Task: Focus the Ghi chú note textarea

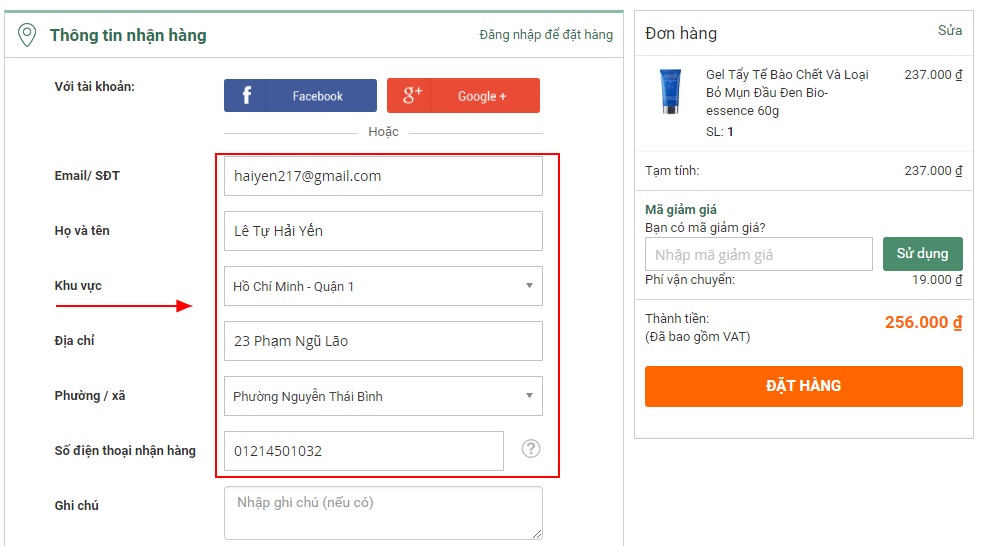Action: [383, 512]
